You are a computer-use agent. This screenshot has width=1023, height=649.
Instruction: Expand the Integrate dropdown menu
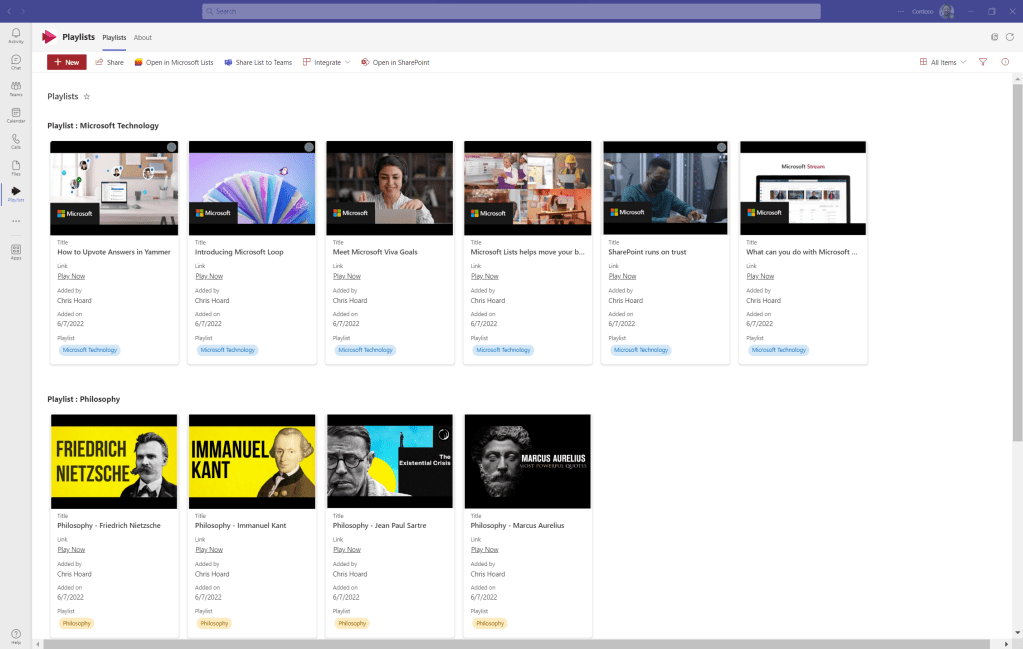point(327,62)
